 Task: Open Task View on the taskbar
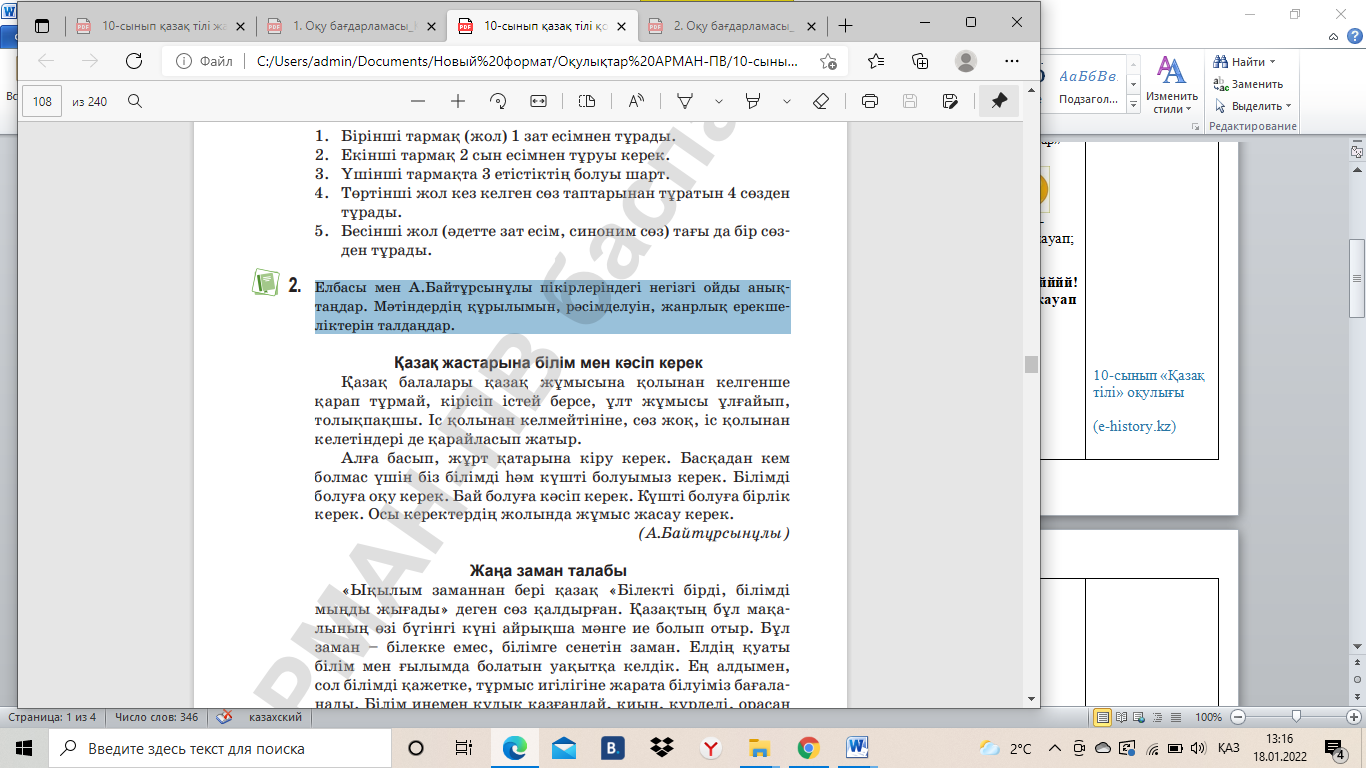tap(463, 748)
